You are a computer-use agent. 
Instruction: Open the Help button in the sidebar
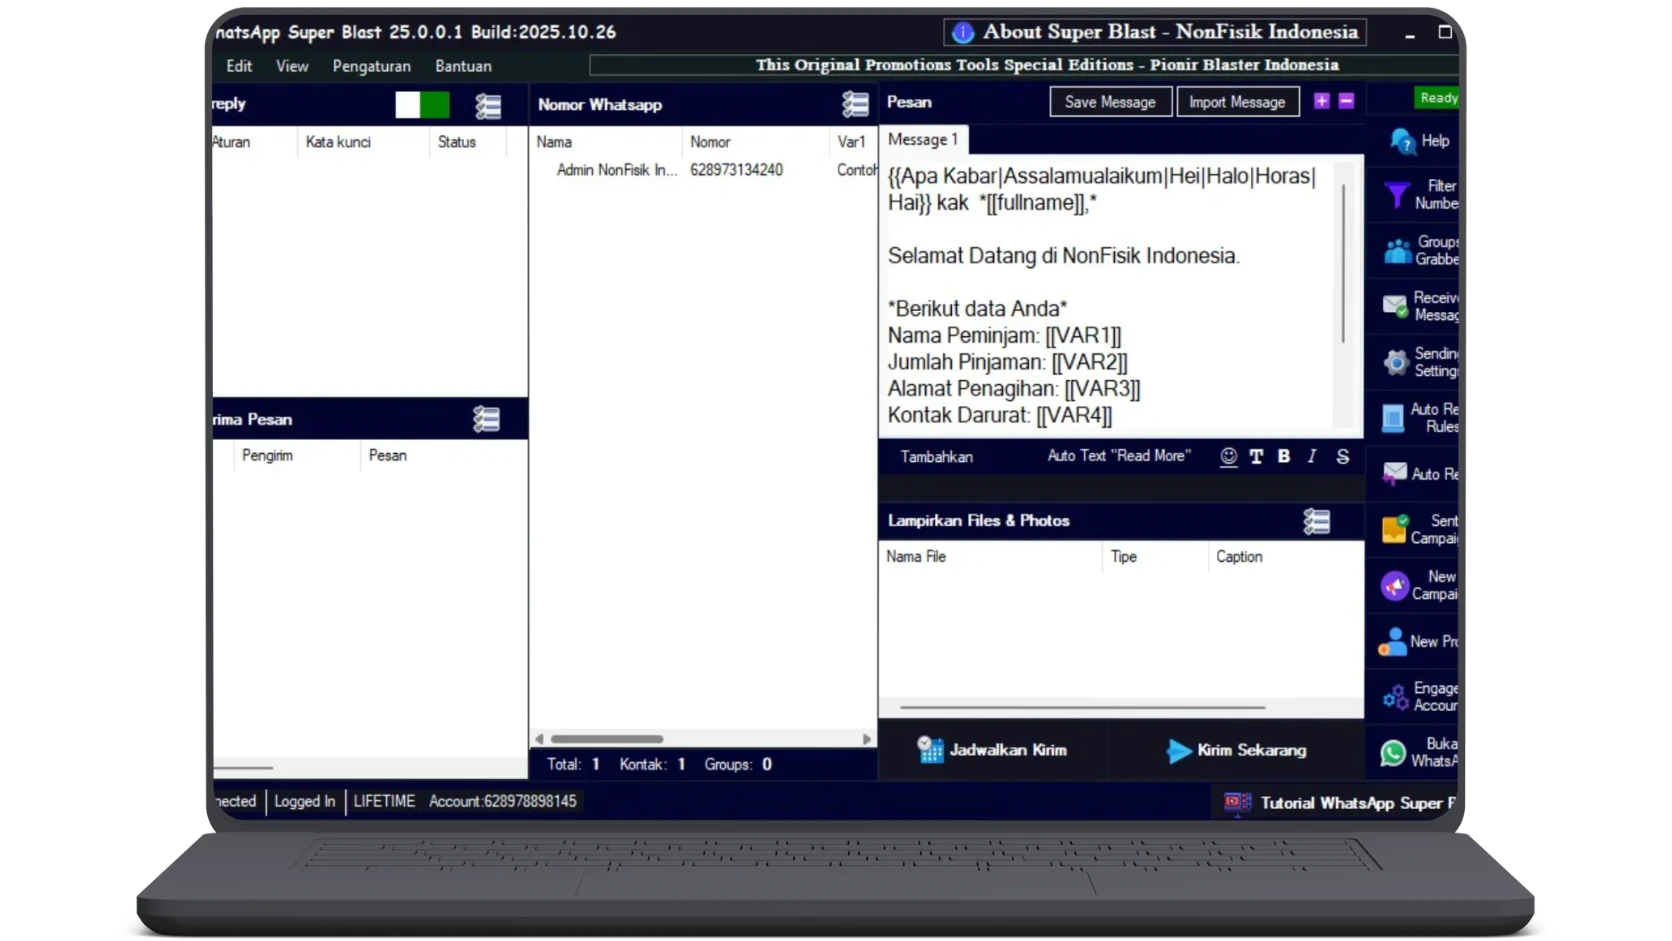click(x=1420, y=141)
